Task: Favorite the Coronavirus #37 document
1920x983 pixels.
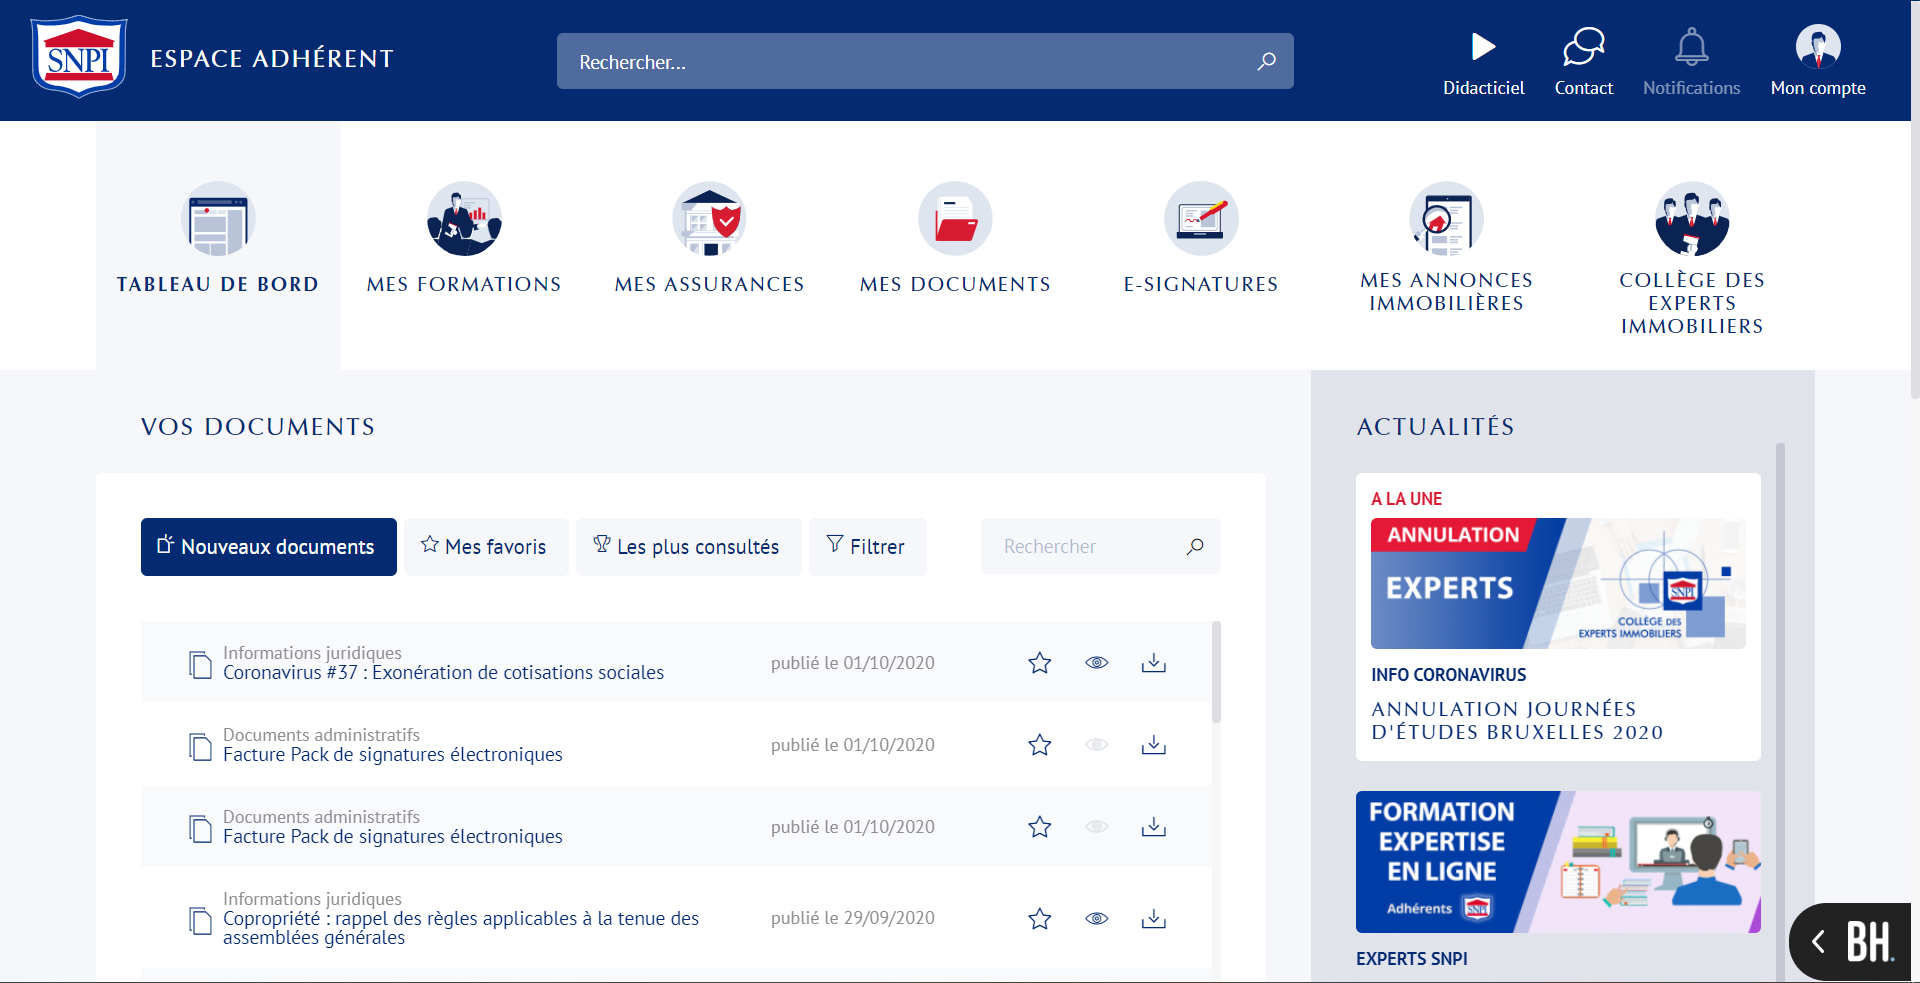Action: click(1040, 663)
